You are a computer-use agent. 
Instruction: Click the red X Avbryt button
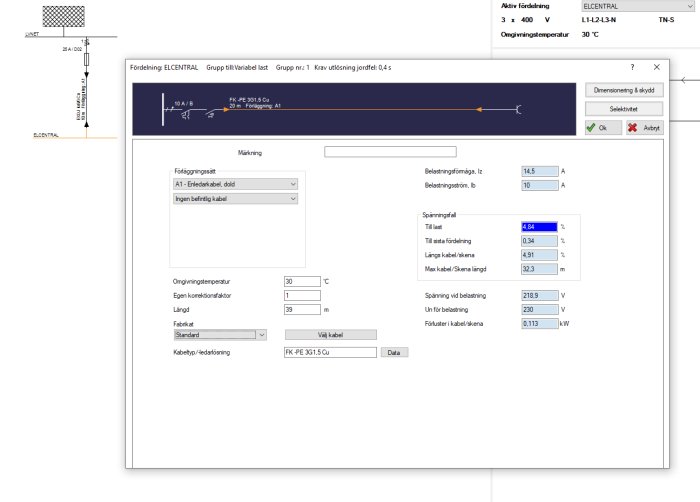click(x=645, y=128)
